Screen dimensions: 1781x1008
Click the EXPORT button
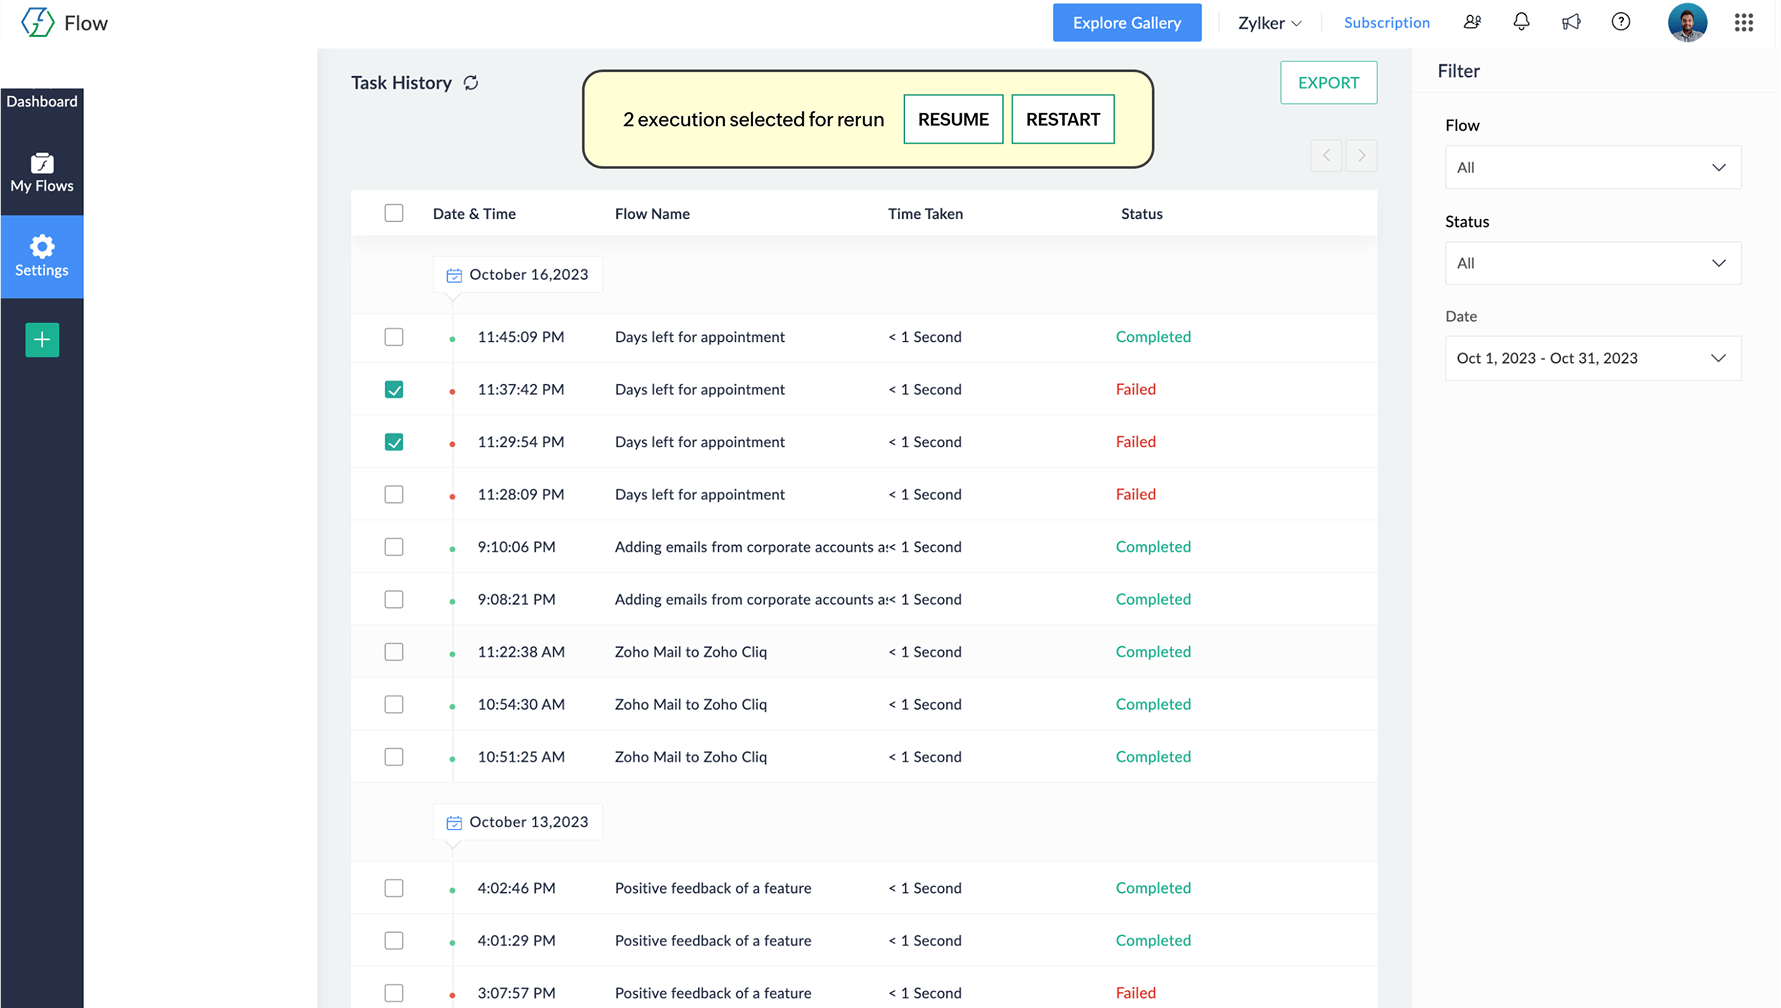[1328, 83]
